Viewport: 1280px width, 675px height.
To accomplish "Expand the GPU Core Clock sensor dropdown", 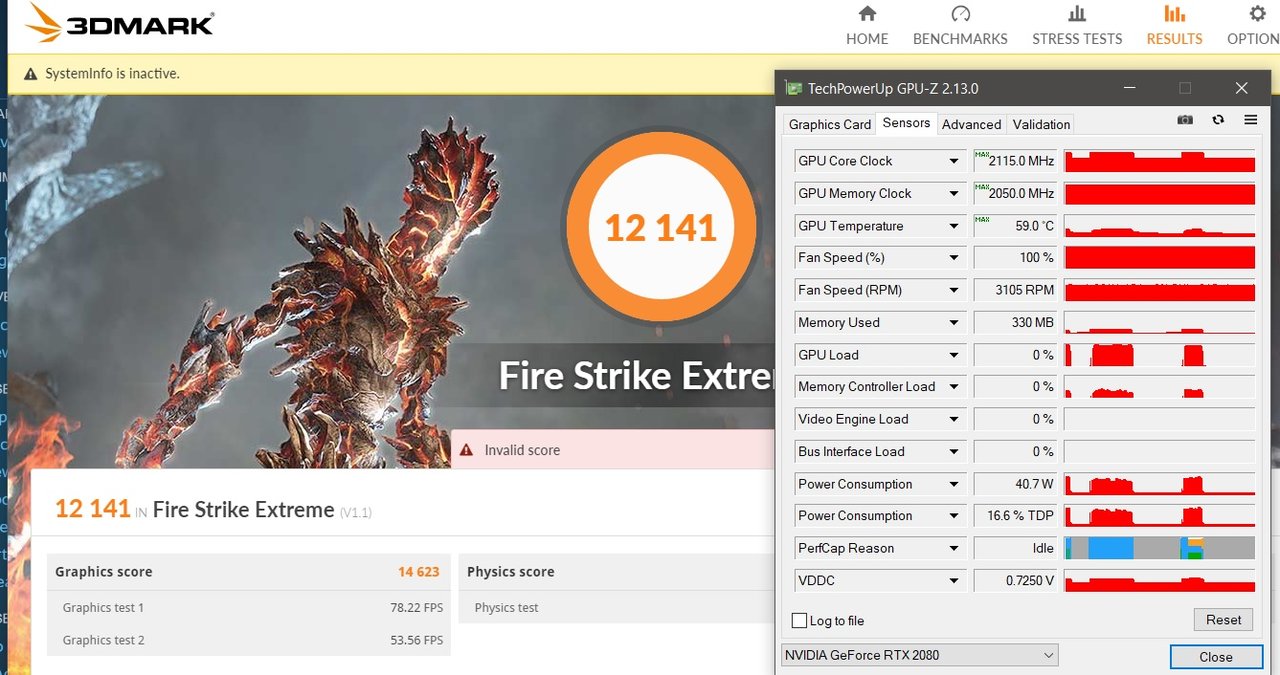I will coord(954,161).
